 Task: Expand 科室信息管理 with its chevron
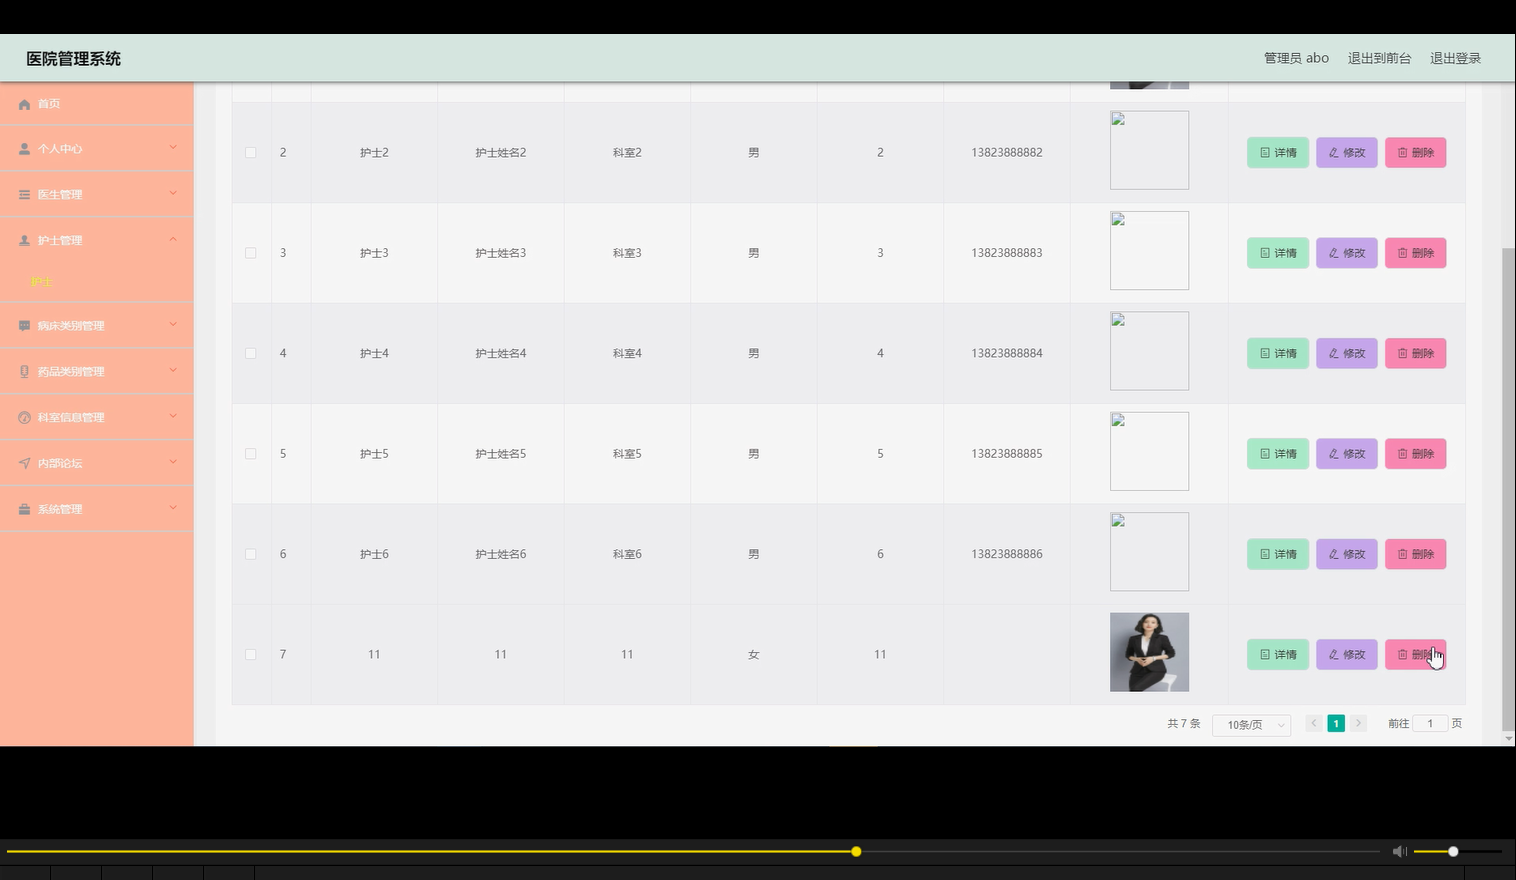173,417
